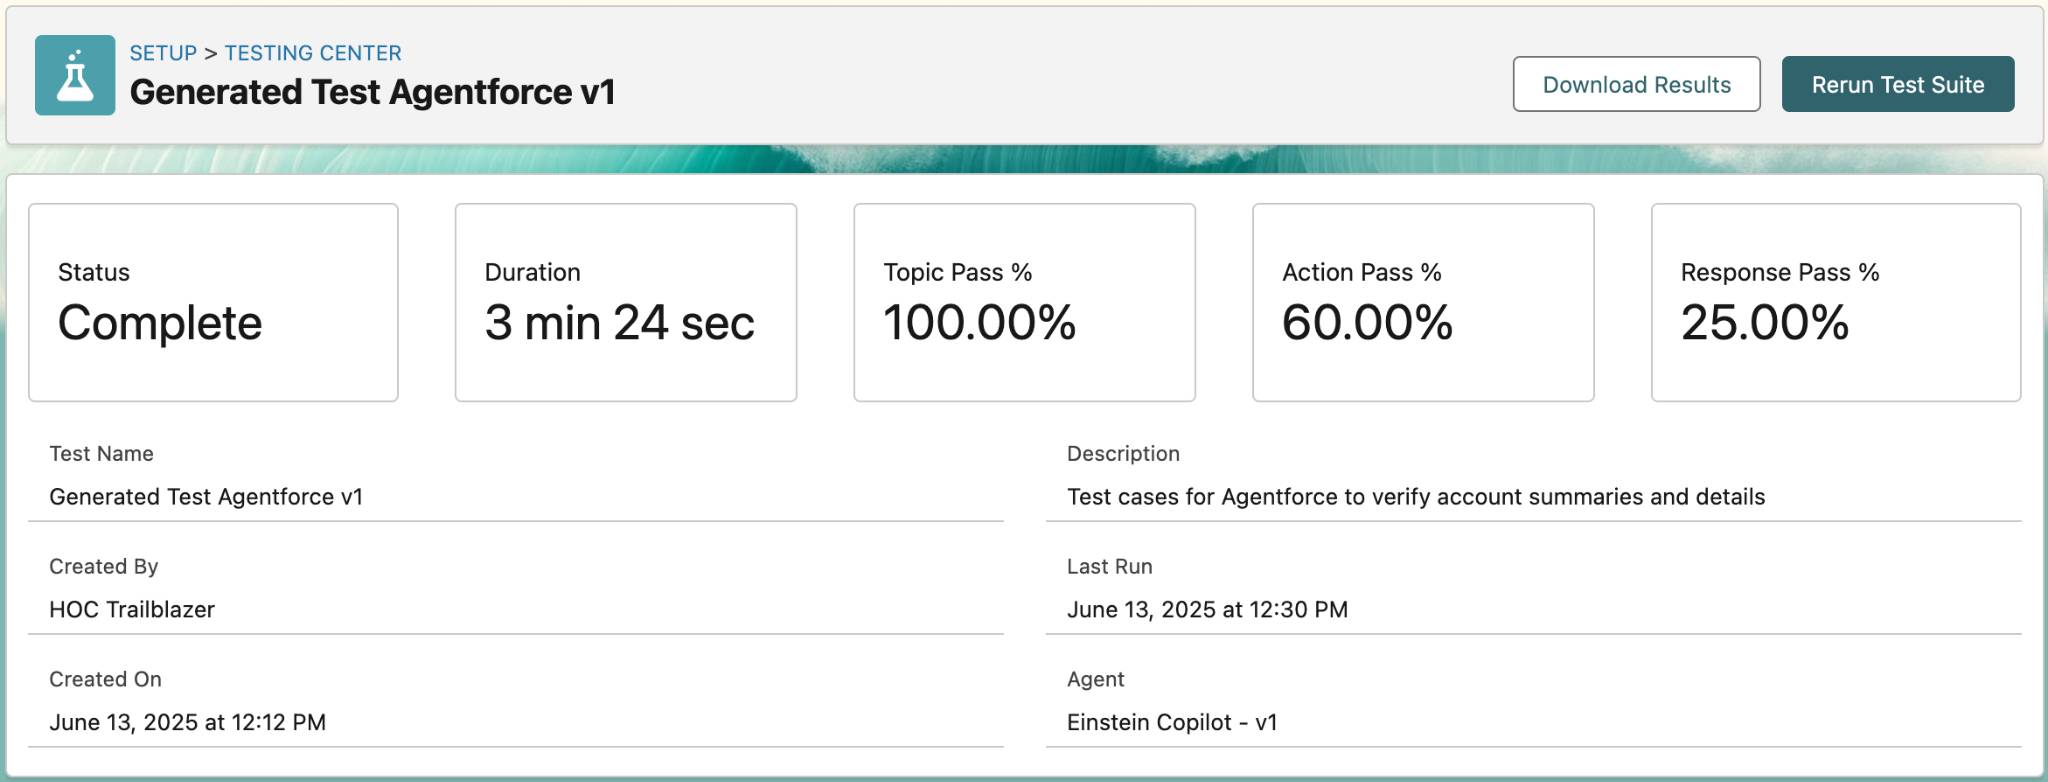
Task: Click the 60.00% Action Pass value
Action: point(1367,322)
